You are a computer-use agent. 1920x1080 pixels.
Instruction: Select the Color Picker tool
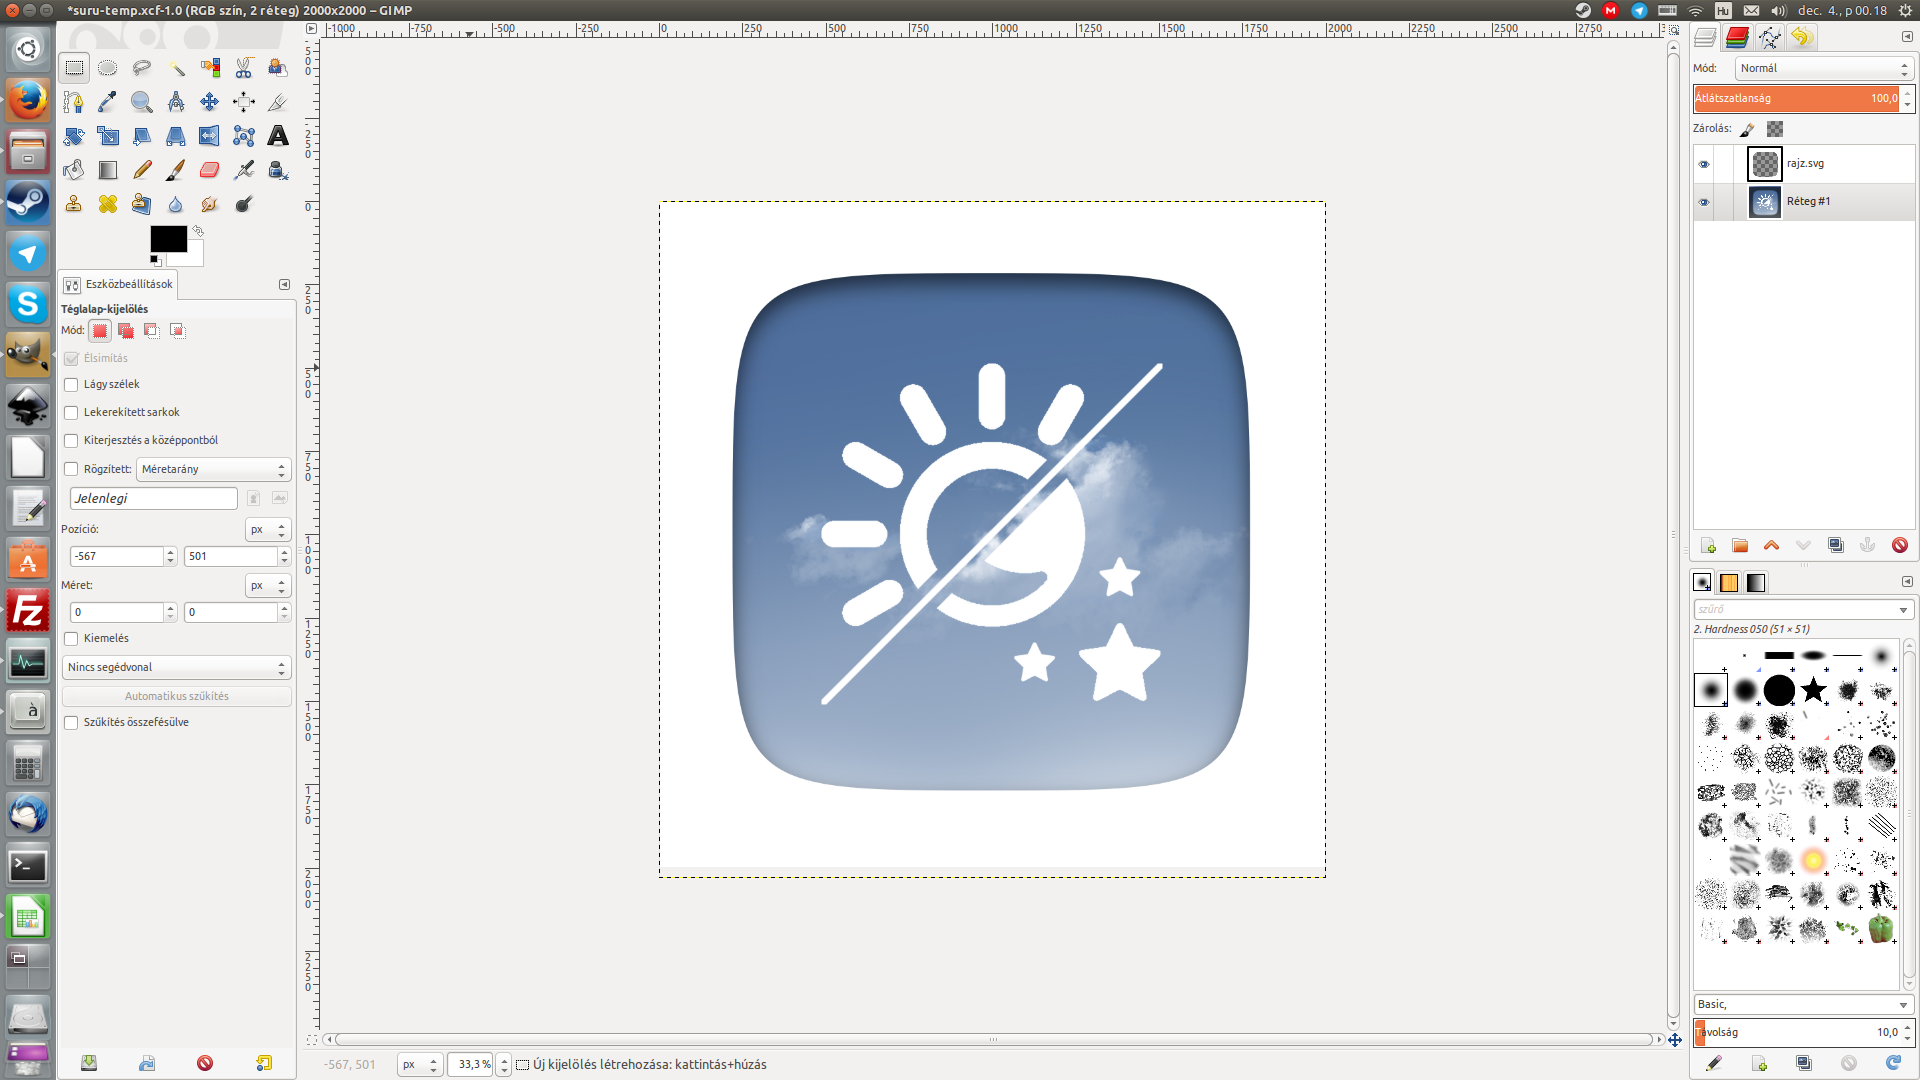click(x=108, y=102)
